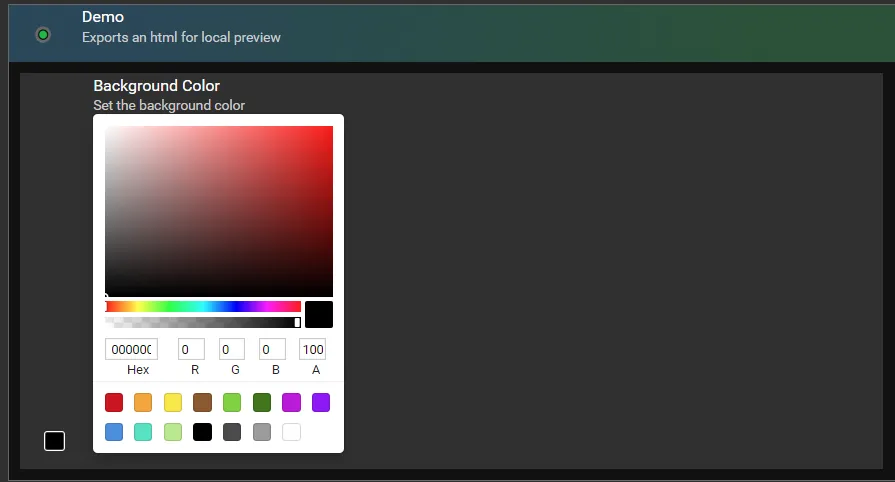The image size is (895, 482).
Task: Click the rainbow hue slider bar
Action: 203,306
